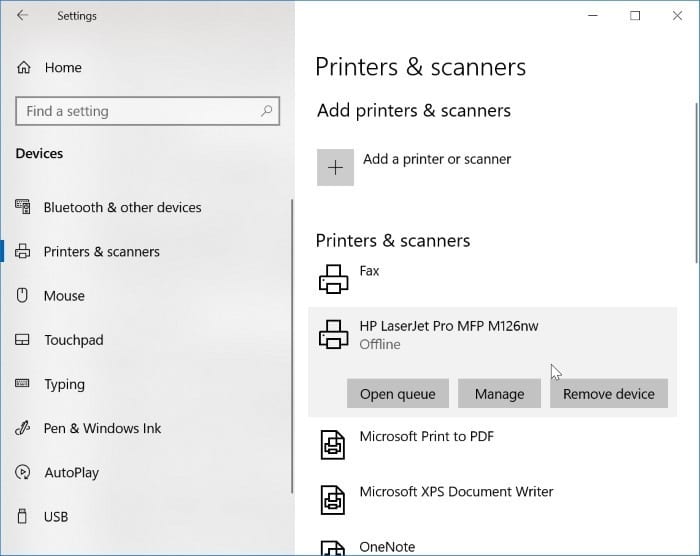Select HP LaserJet Pro MFP M126nw
The image size is (700, 556).
tap(449, 326)
